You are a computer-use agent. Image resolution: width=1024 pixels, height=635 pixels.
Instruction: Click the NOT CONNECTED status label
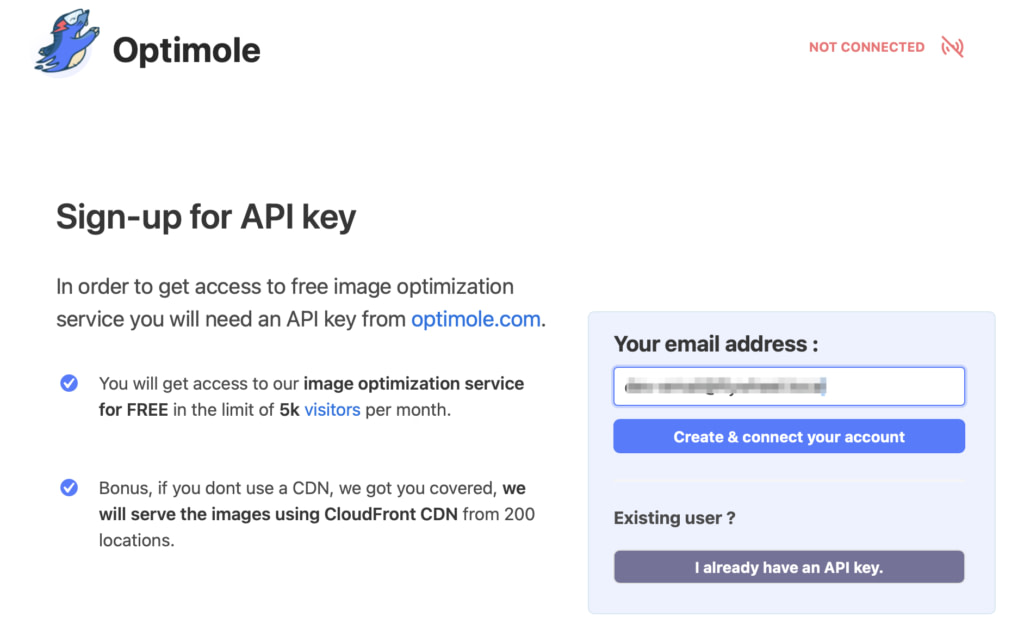(x=866, y=46)
